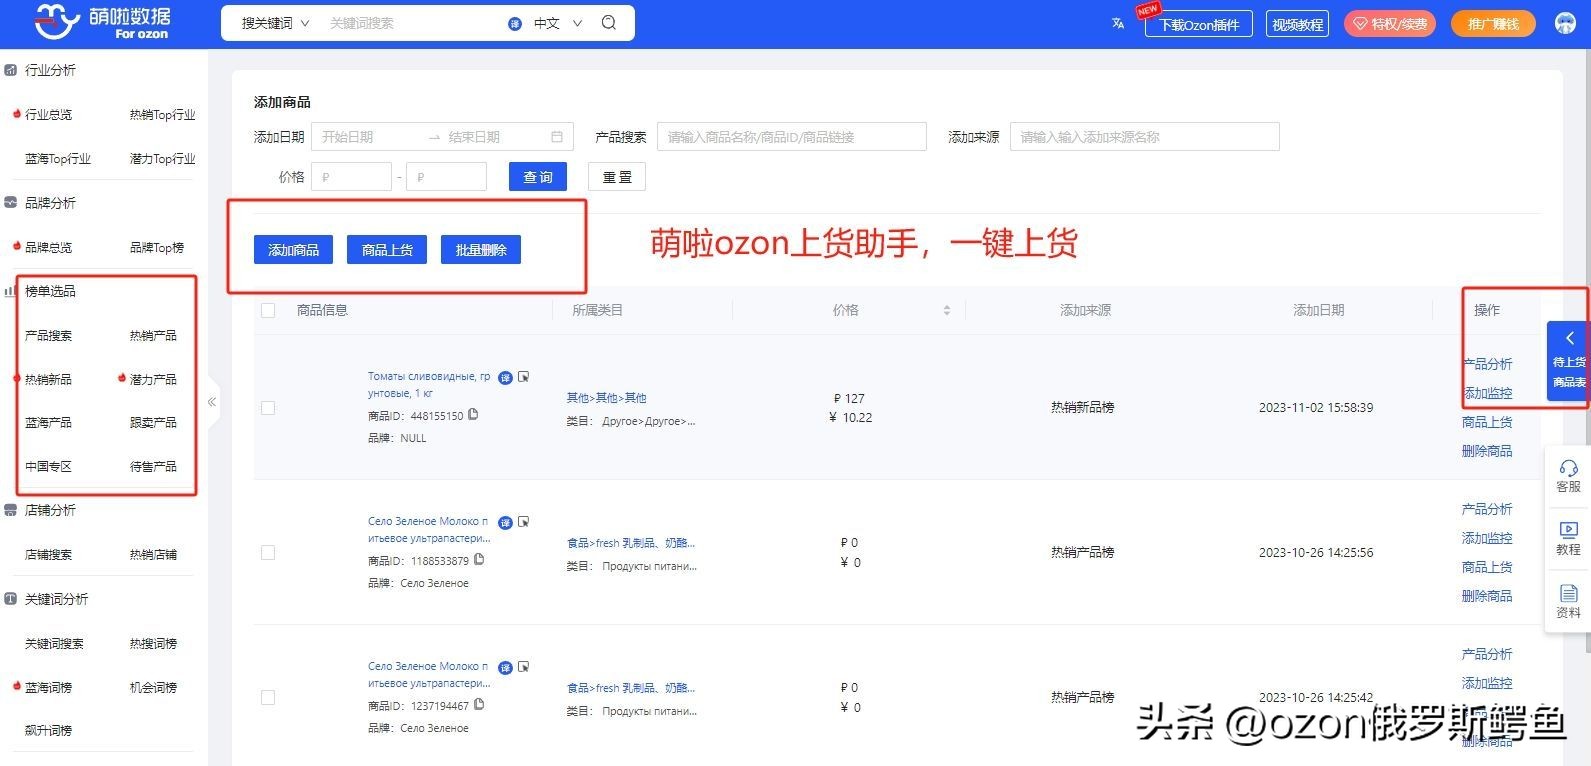Open 热销新品 in the sidebar
The image size is (1591, 766).
[x=48, y=380]
